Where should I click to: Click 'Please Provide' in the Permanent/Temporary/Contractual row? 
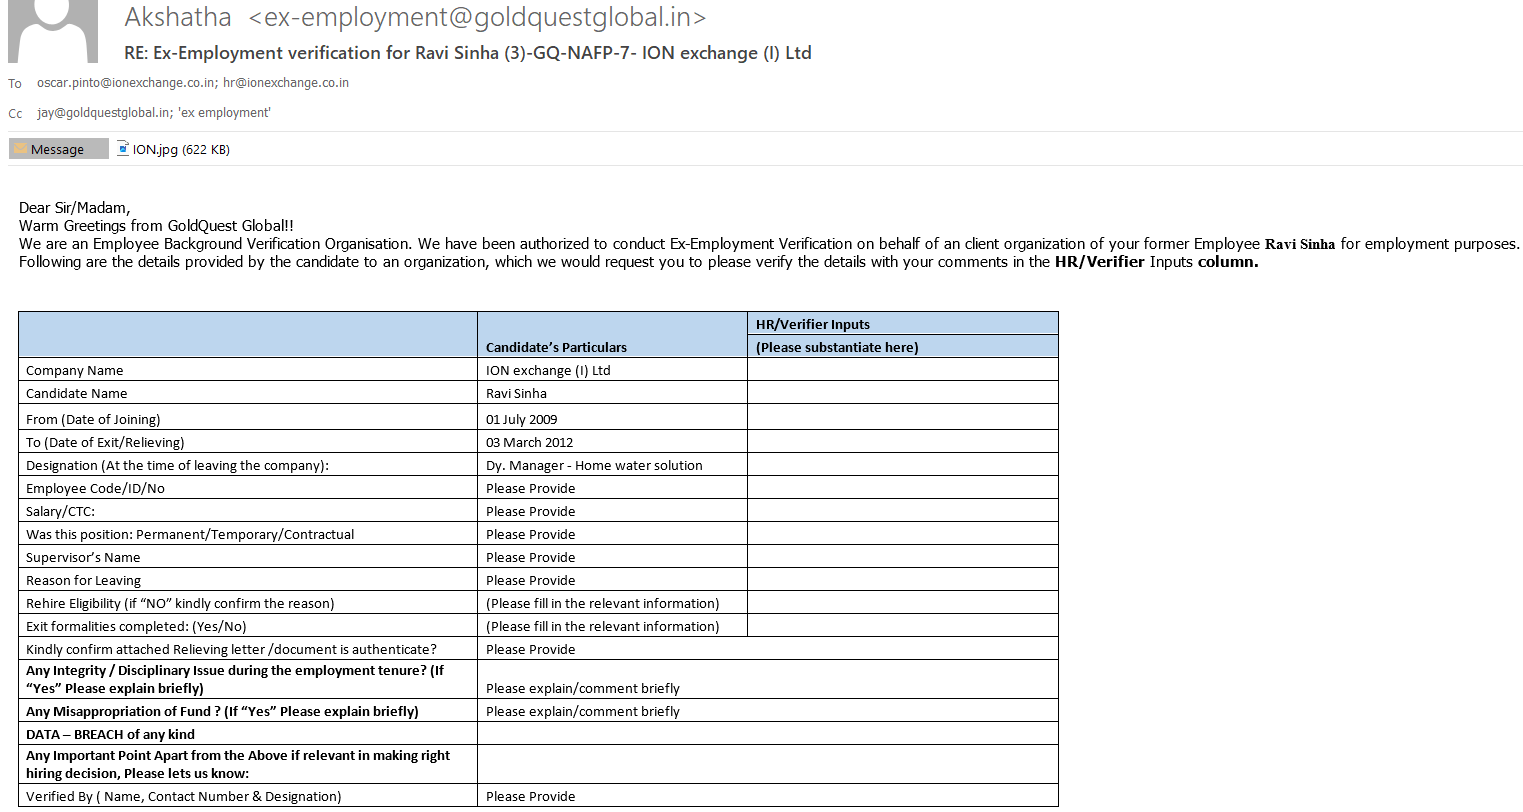coord(531,534)
